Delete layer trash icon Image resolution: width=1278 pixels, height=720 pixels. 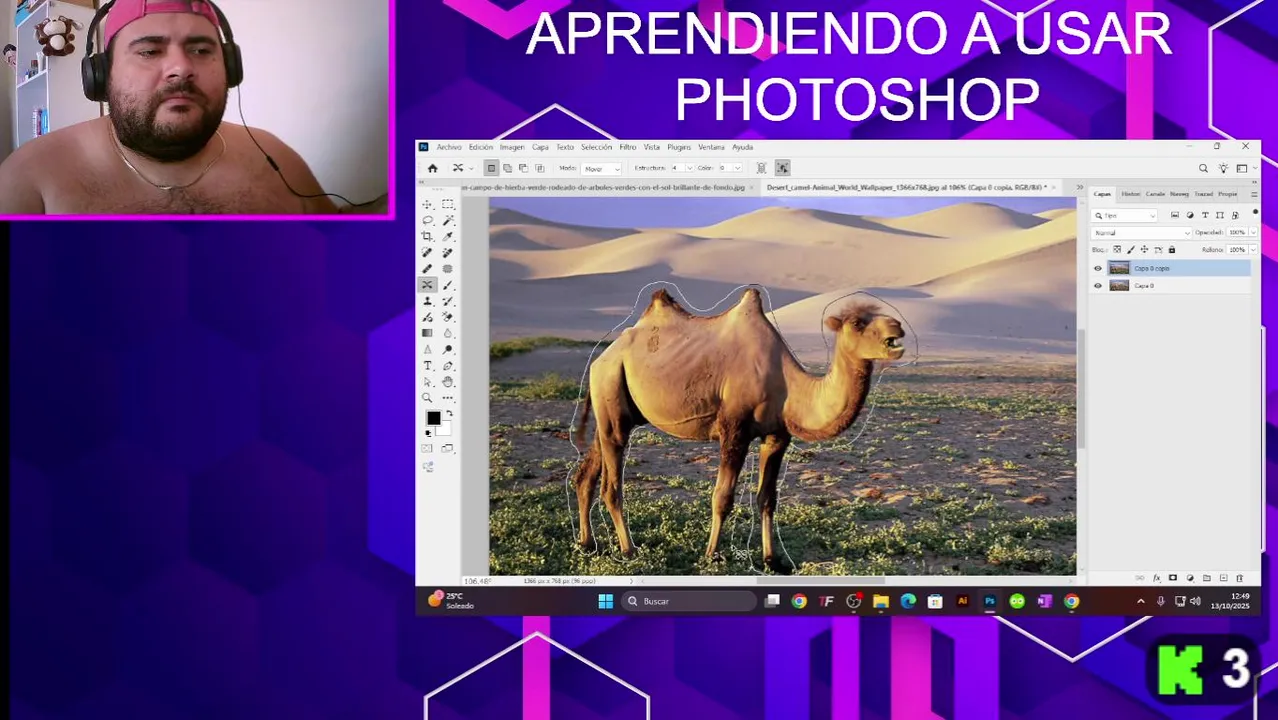[x=1240, y=578]
